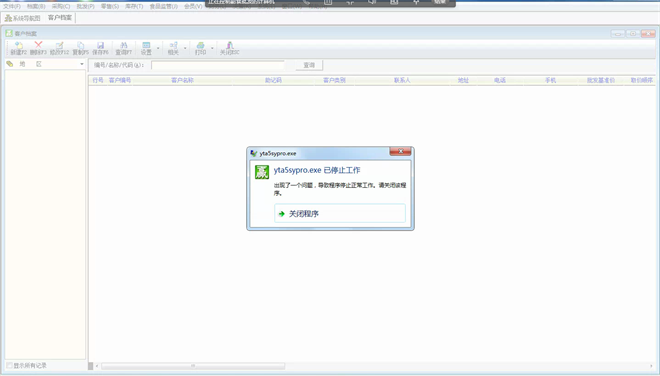Open the 食品监管(J) menu

tap(163, 6)
